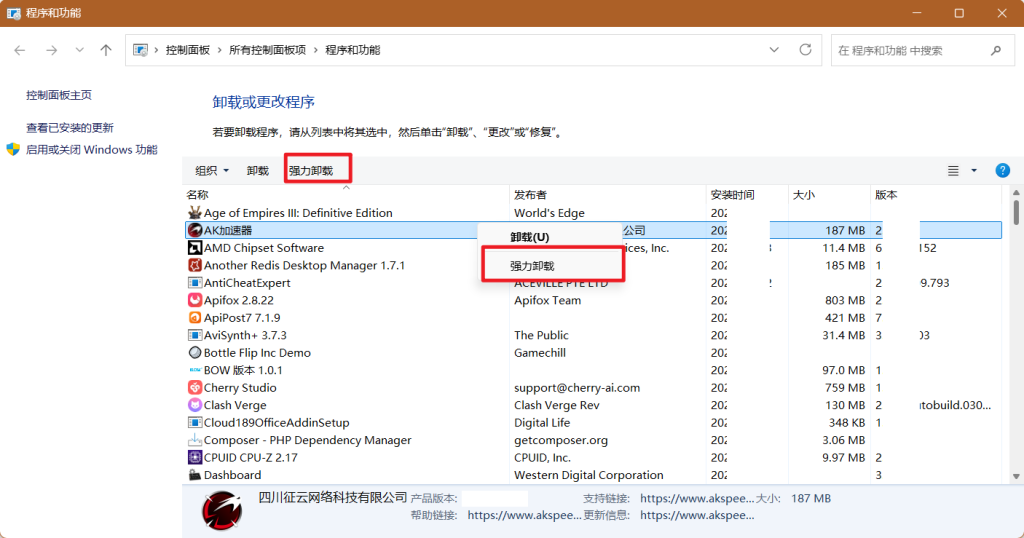Image resolution: width=1024 pixels, height=538 pixels.
Task: Click the list scrollbar down arrow
Action: [x=1016, y=477]
